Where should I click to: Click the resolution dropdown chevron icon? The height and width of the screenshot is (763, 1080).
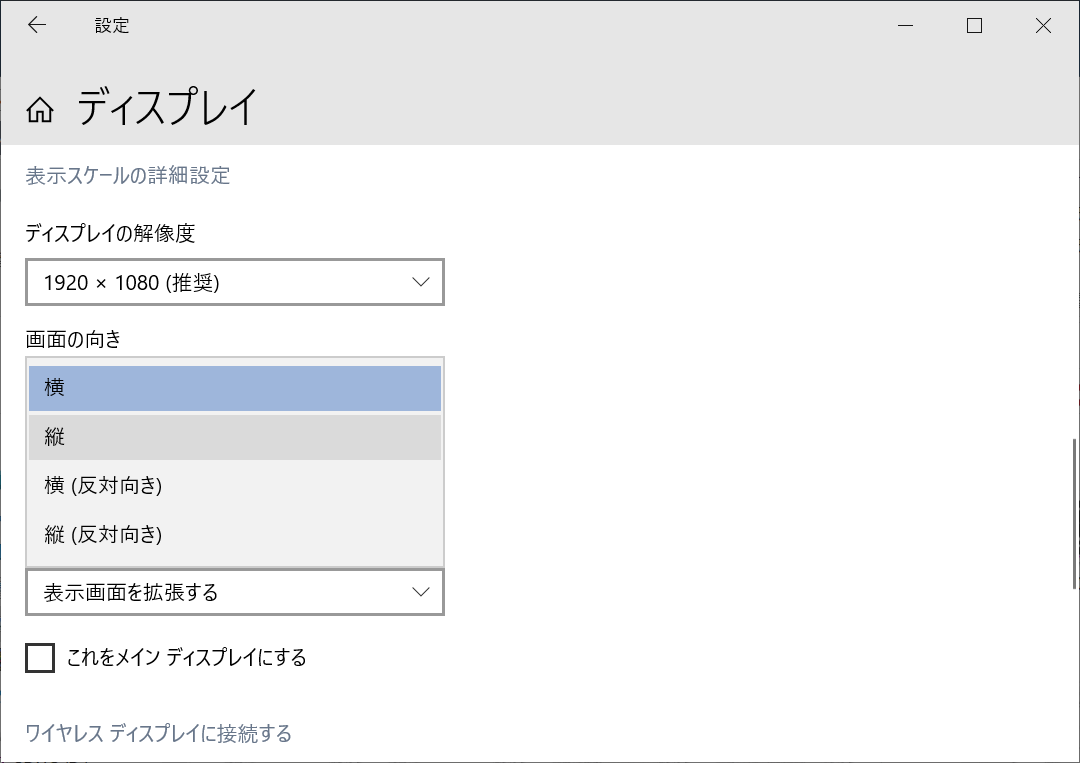[x=421, y=282]
